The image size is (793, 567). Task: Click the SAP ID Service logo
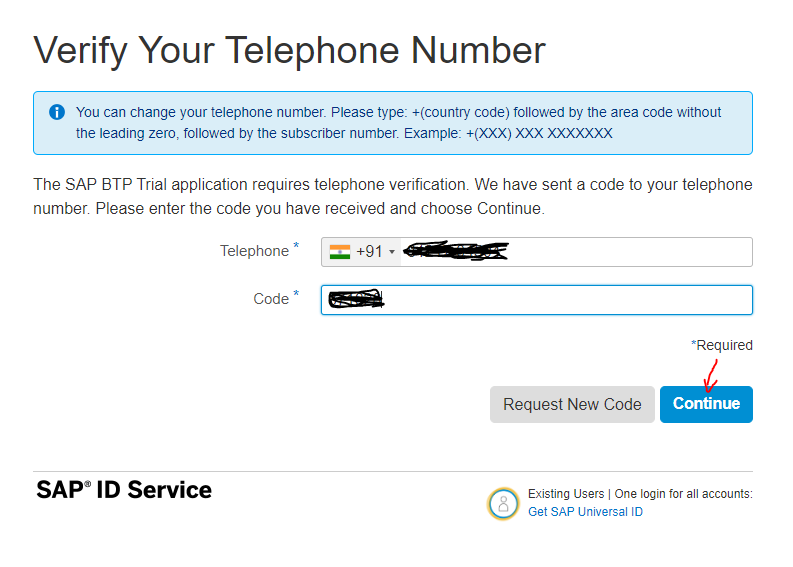[x=124, y=490]
